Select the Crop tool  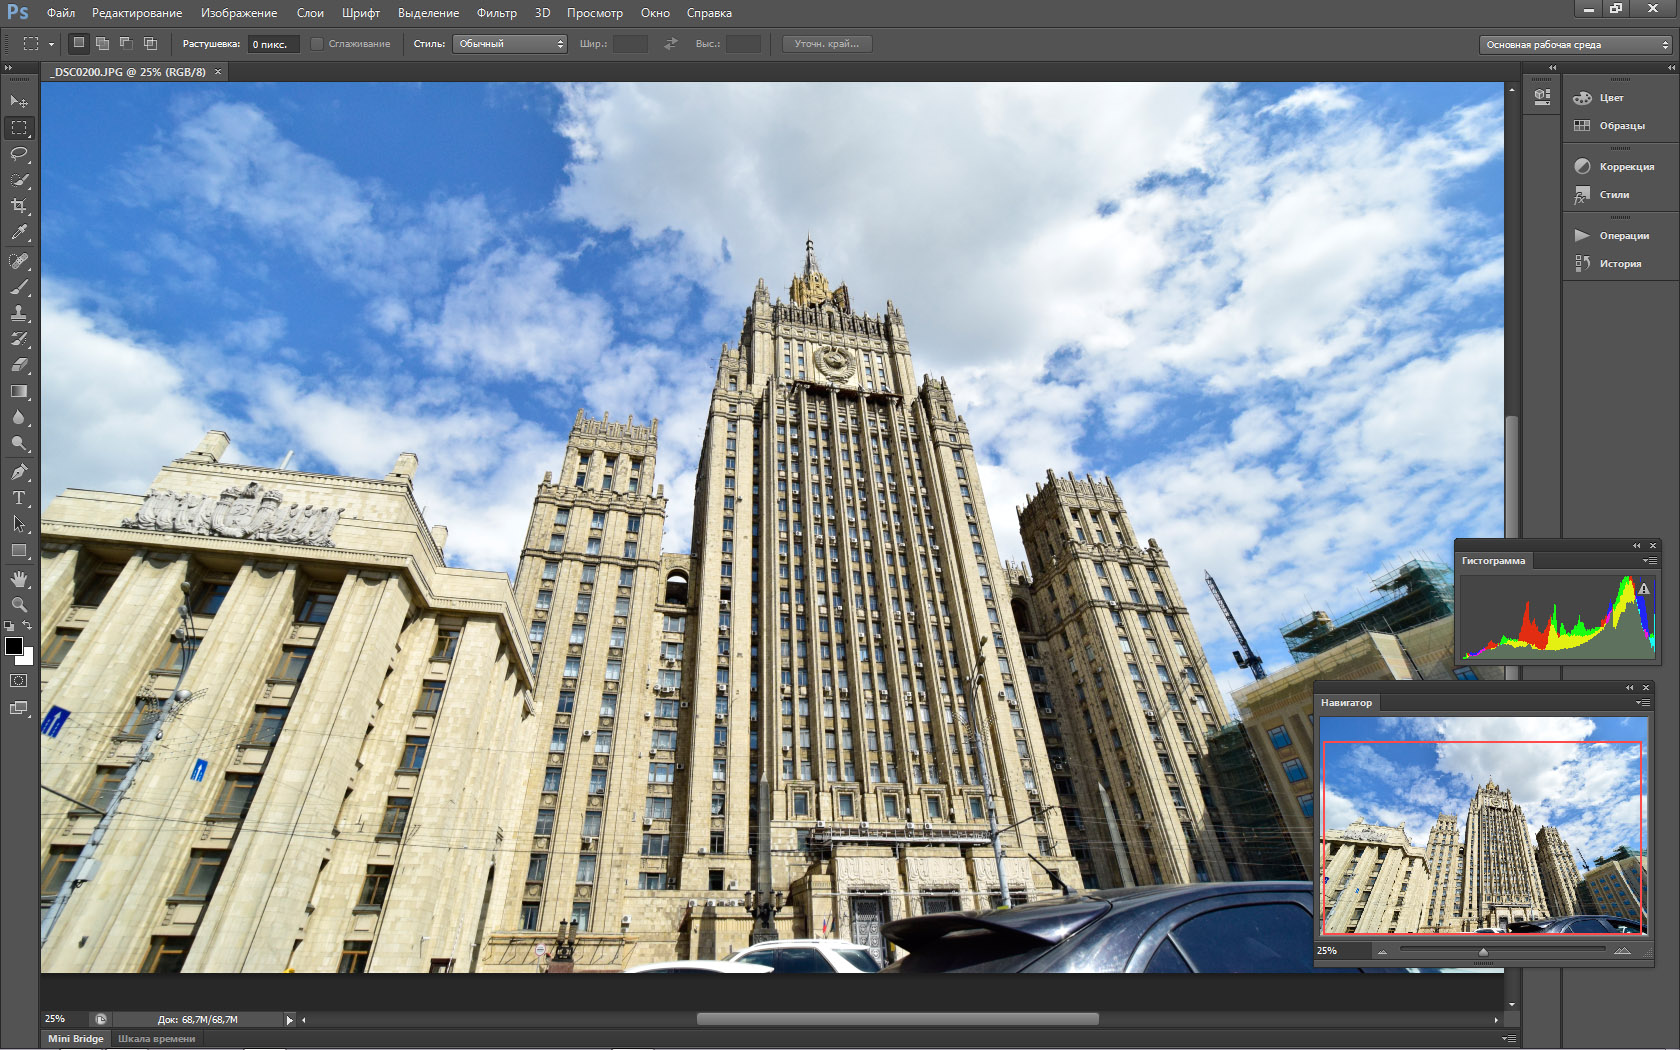[19, 206]
